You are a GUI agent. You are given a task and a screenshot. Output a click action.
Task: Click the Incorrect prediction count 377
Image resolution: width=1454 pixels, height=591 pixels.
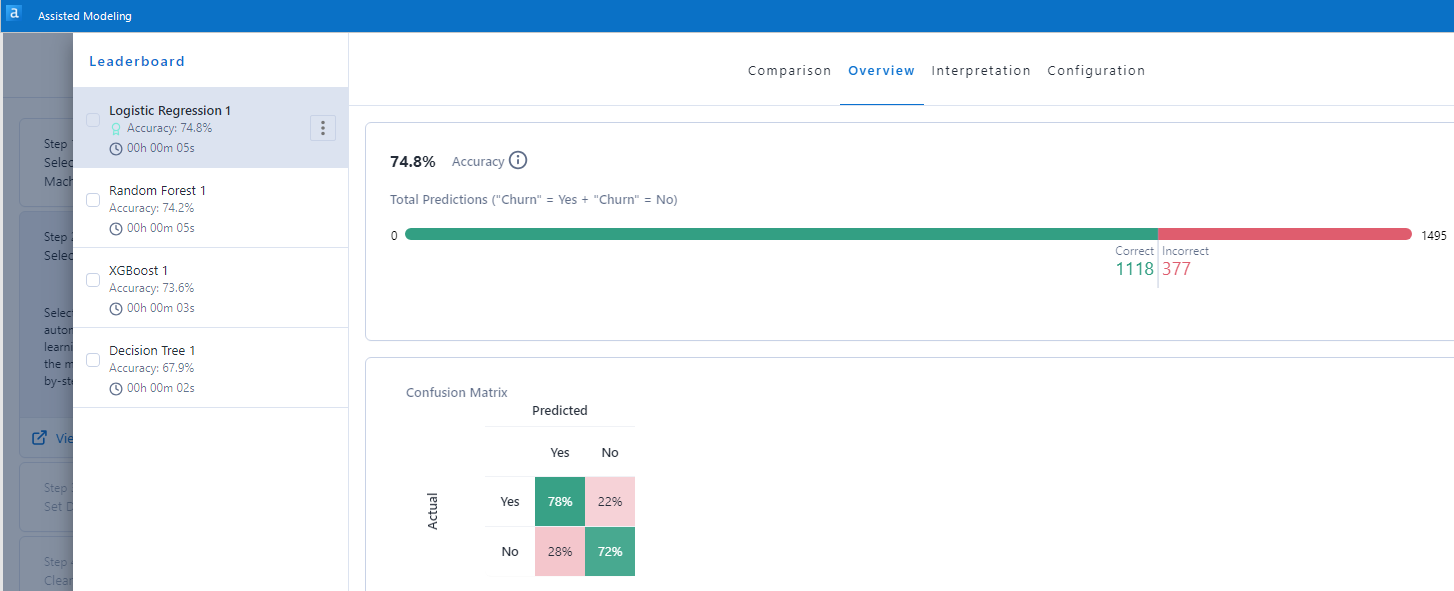(x=1178, y=268)
